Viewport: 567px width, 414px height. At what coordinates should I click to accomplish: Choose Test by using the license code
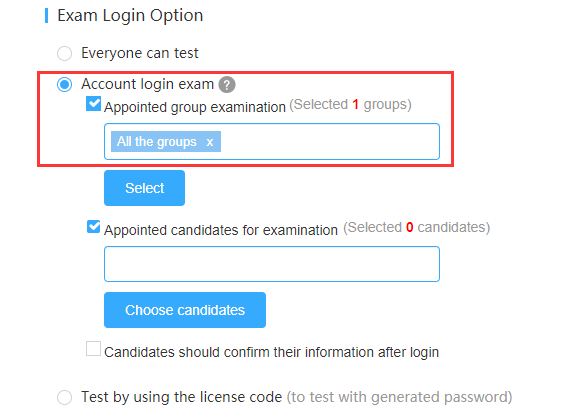[x=64, y=397]
